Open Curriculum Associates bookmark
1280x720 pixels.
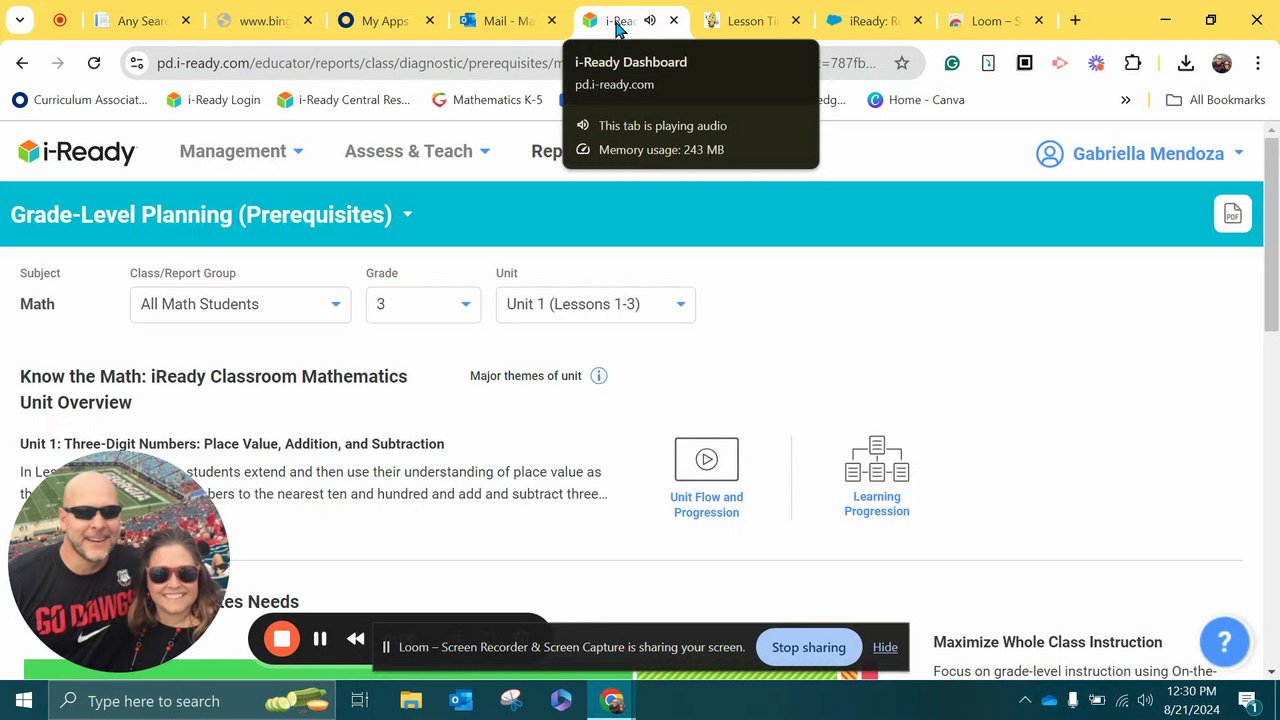[80, 100]
